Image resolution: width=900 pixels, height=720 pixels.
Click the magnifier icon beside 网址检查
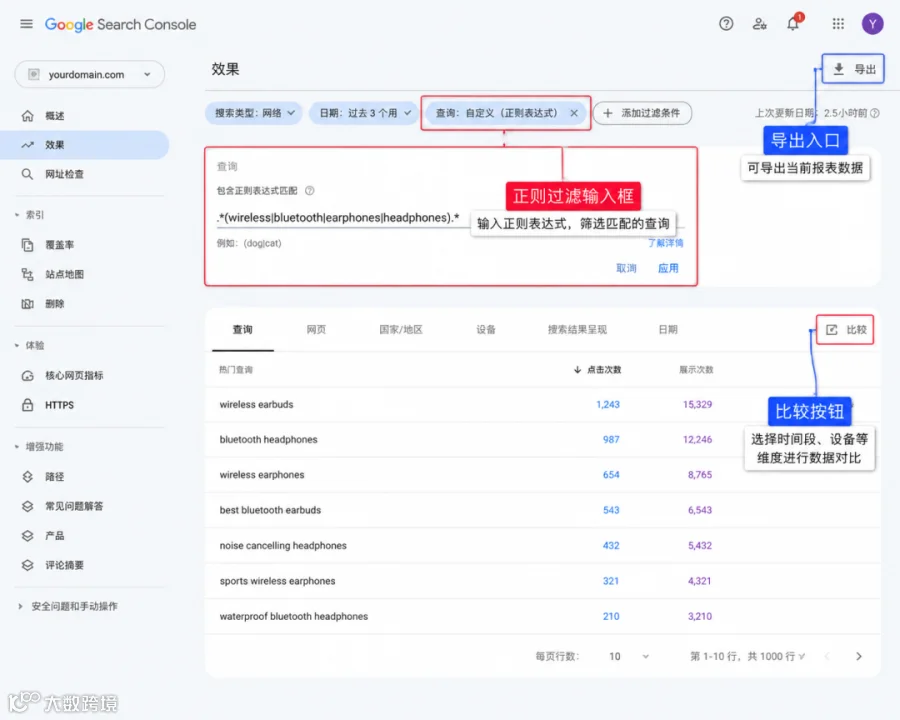click(27, 174)
